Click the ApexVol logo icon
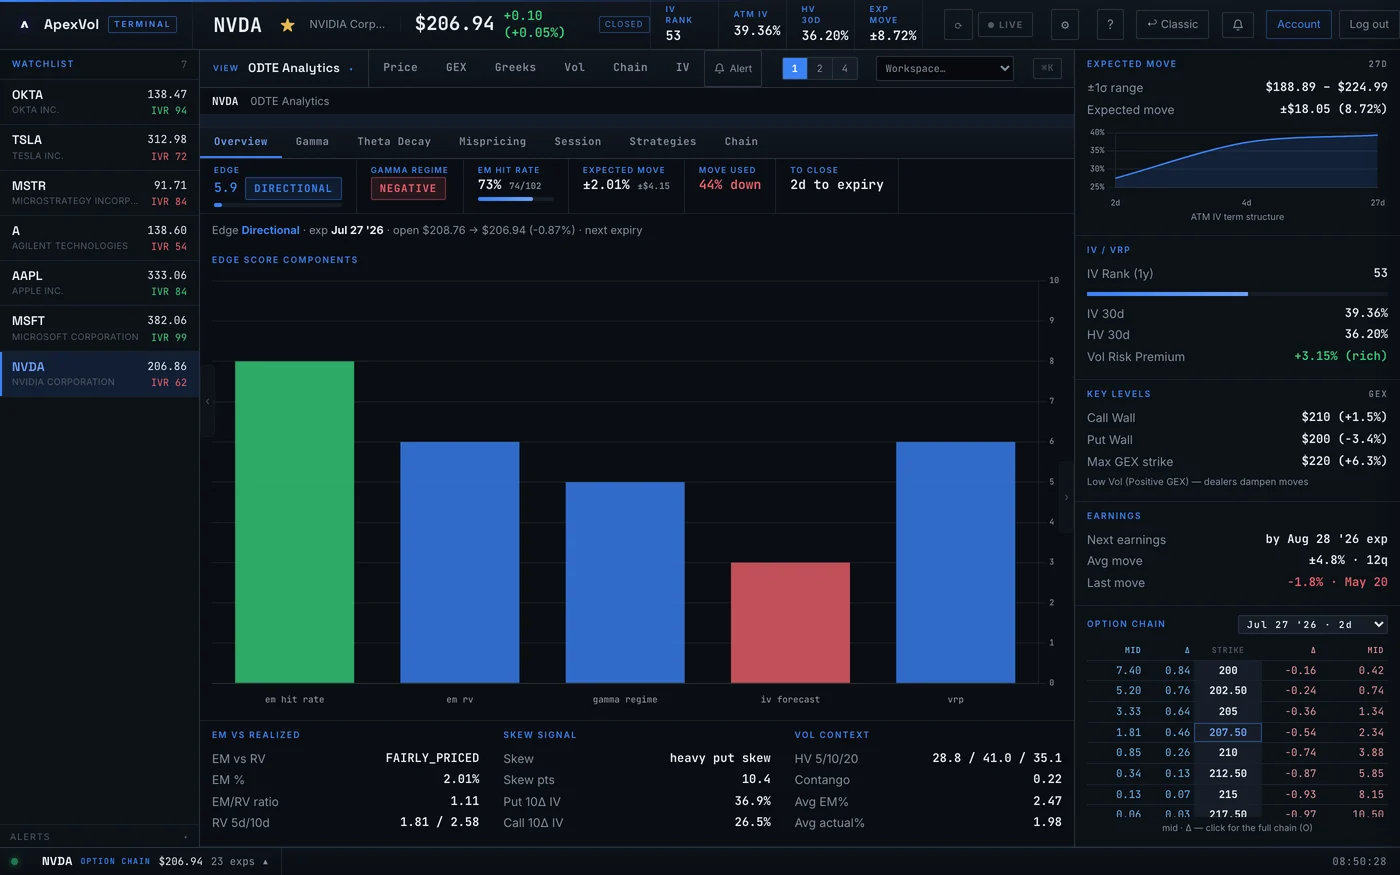This screenshot has width=1400, height=875. click(24, 24)
